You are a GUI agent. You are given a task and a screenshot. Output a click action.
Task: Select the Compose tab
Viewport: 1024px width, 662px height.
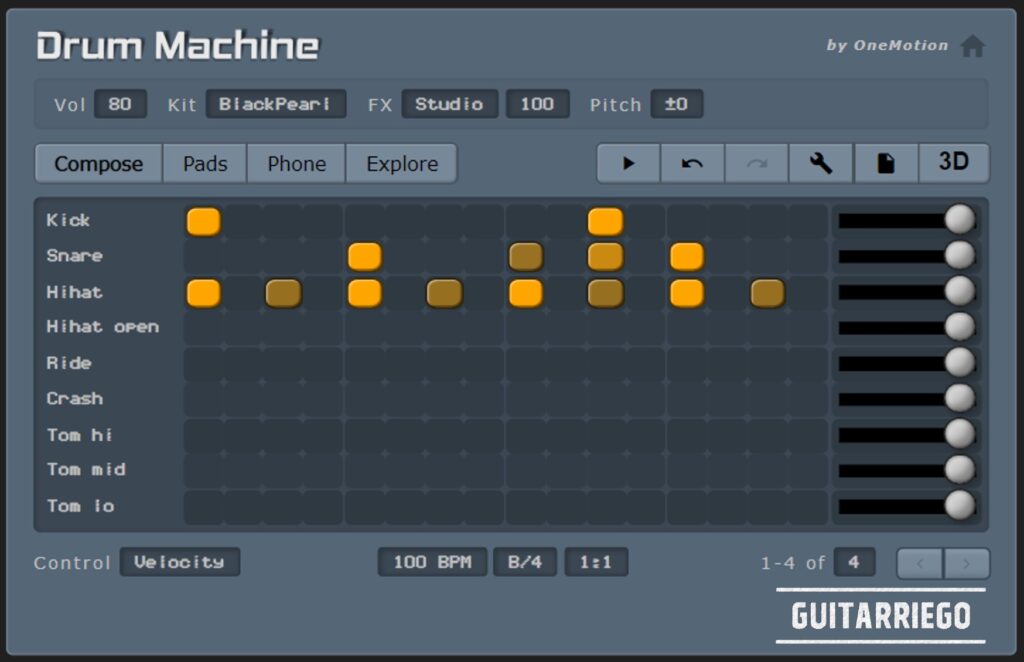[x=99, y=163]
